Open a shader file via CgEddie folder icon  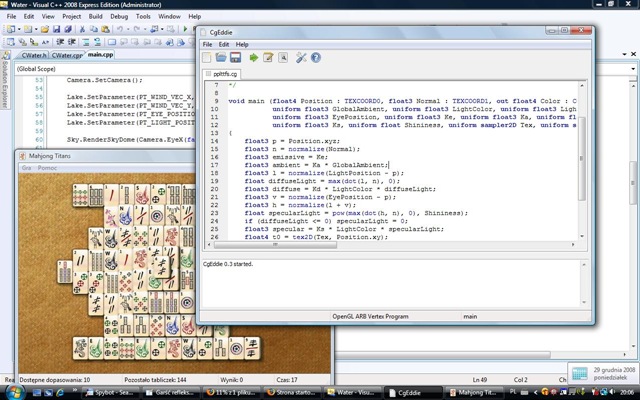[x=221, y=58]
